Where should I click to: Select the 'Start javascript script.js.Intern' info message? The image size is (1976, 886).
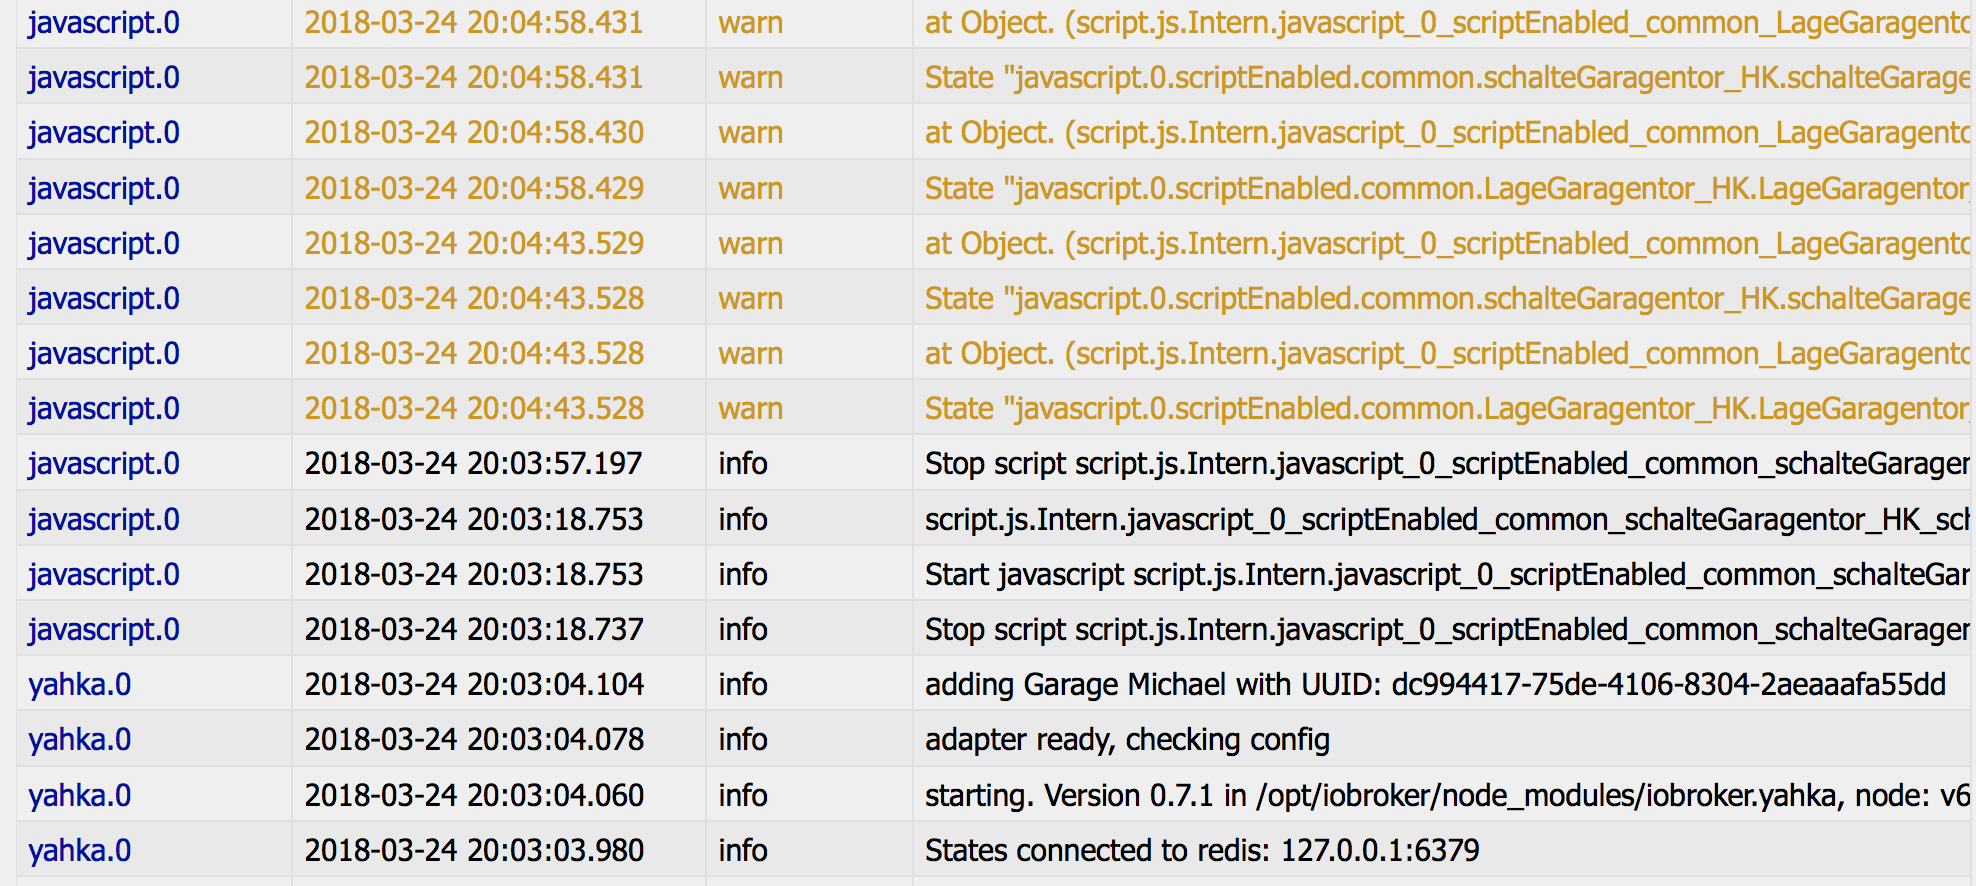coord(1447,575)
